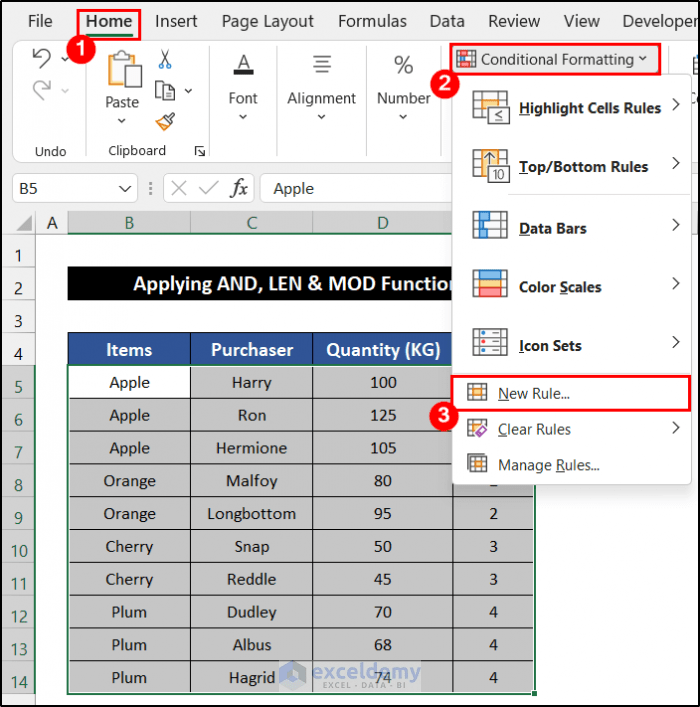Viewport: 700px width, 707px height.
Task: Choose Manage Rules menu entry
Action: [x=571, y=464]
